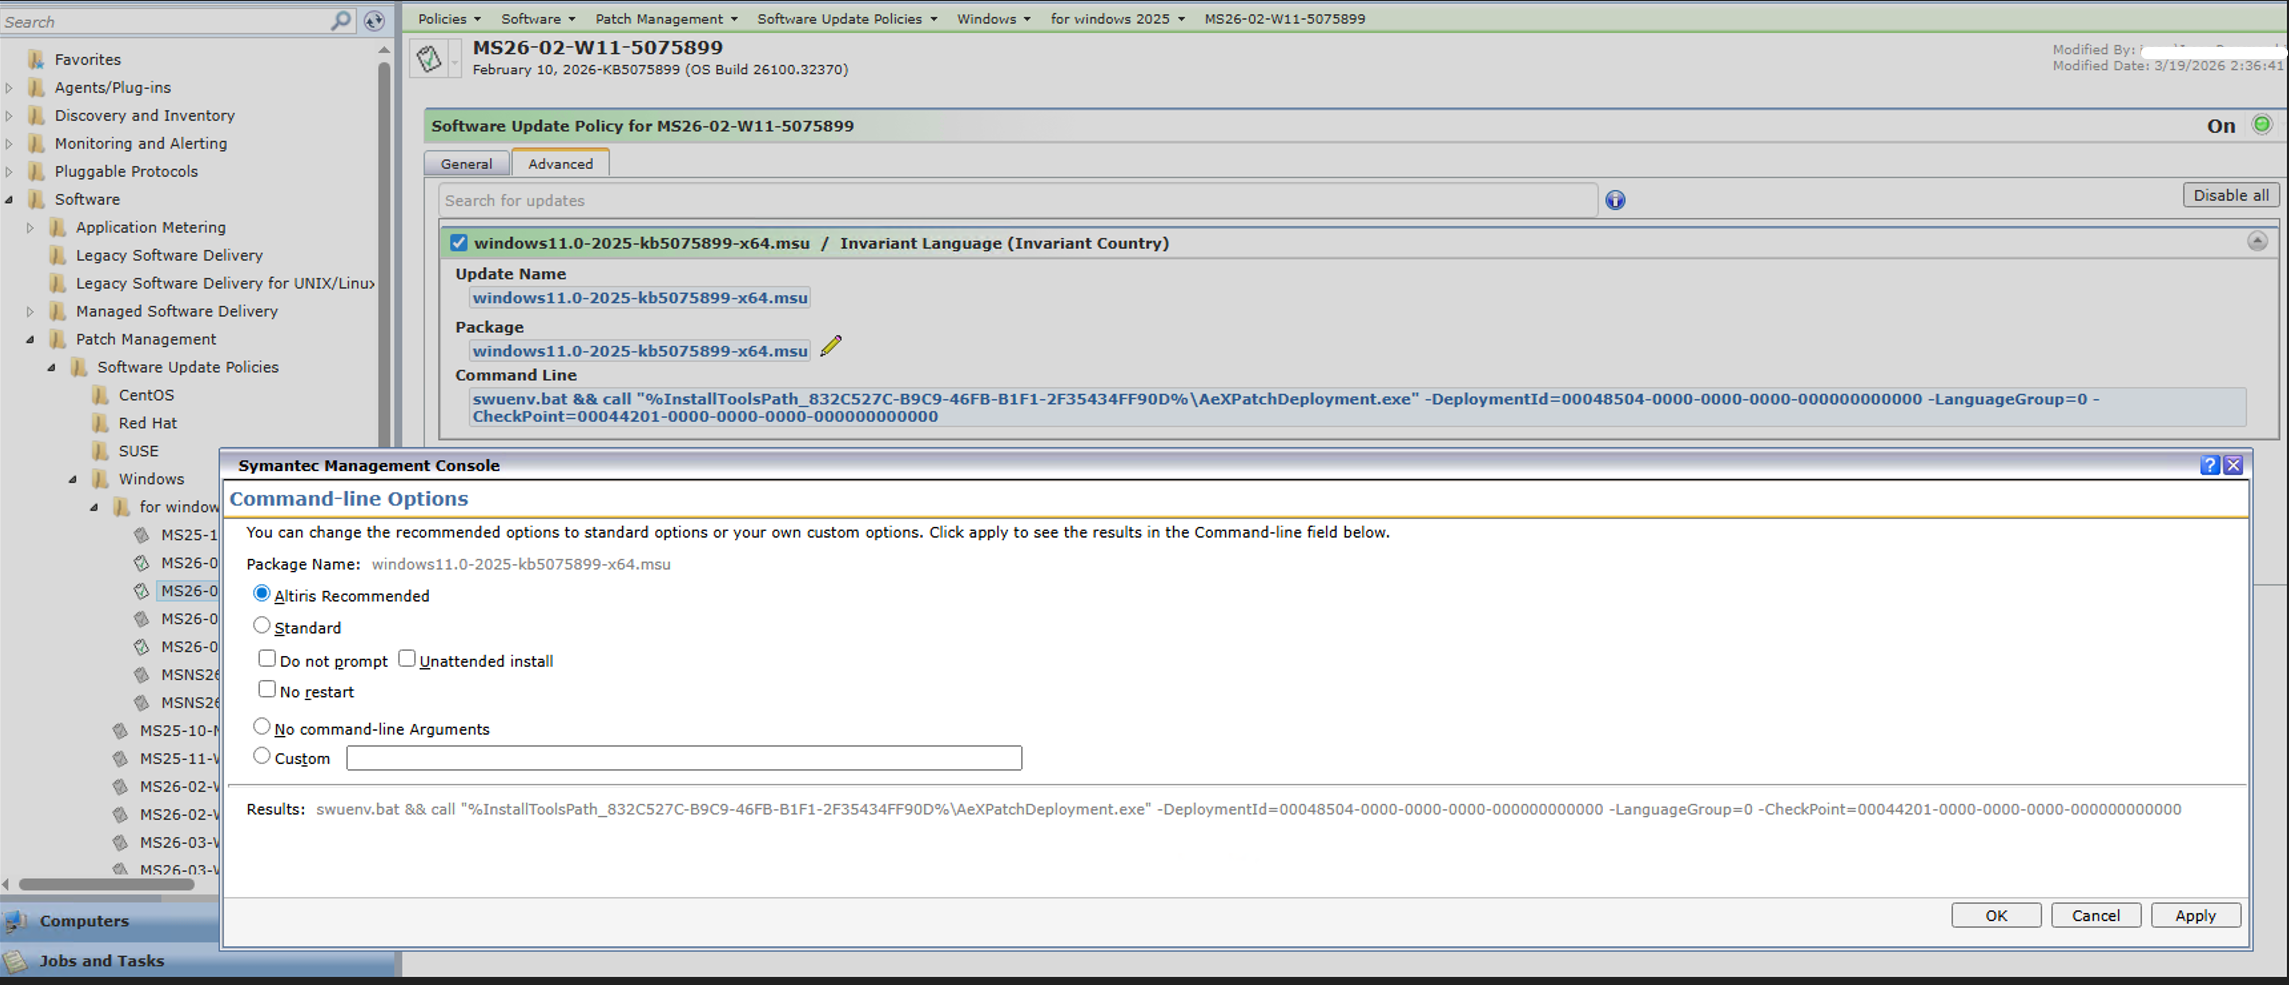Click the policy icon beside the MS26-02-W11-5075899 title
Image resolution: width=2289 pixels, height=985 pixels.
click(429, 59)
